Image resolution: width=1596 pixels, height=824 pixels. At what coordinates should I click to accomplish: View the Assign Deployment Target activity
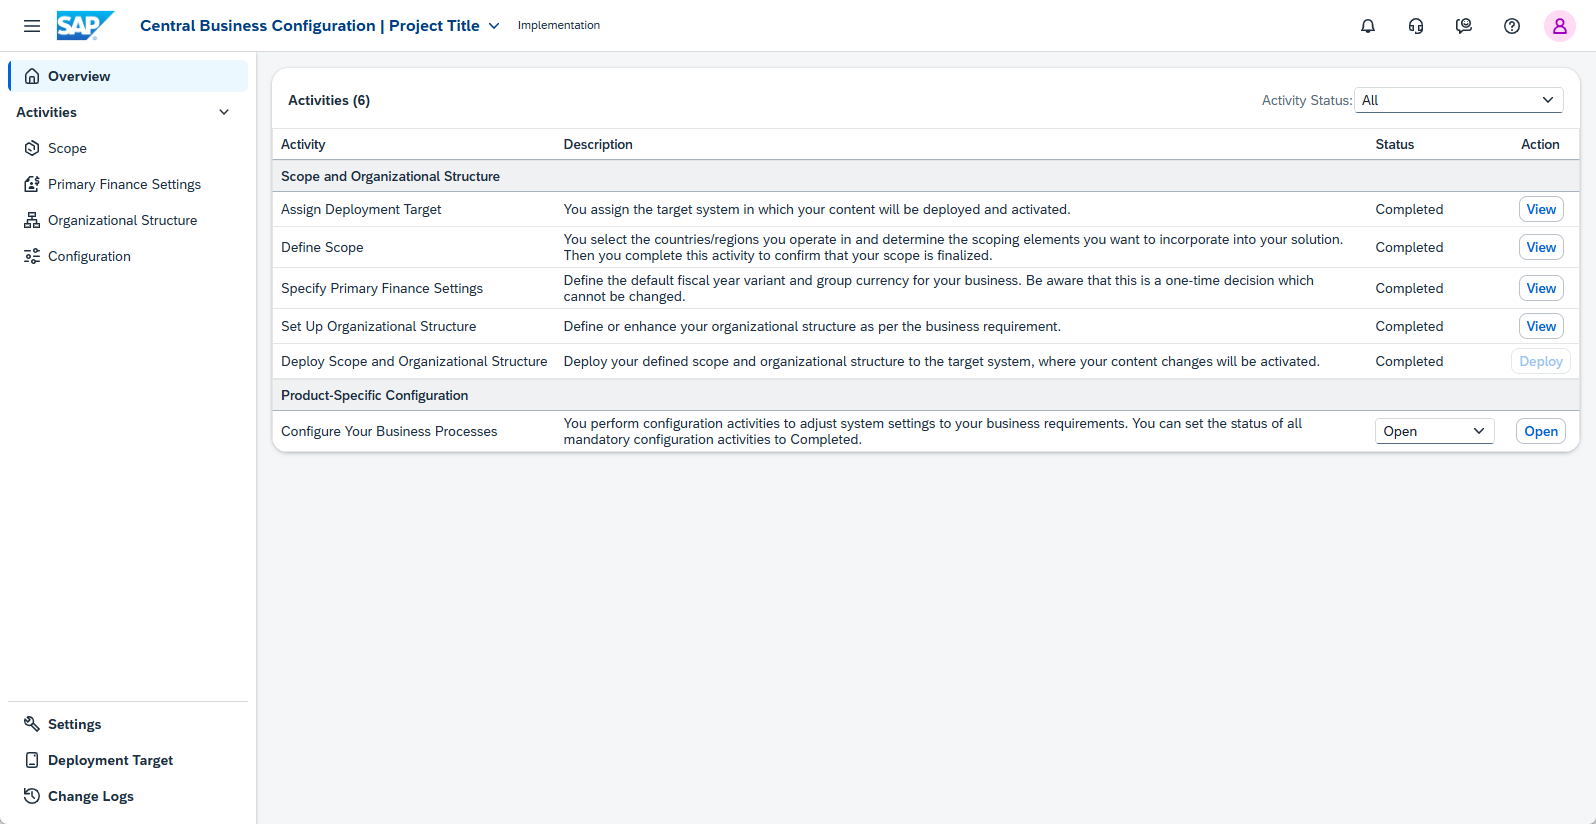point(1541,209)
